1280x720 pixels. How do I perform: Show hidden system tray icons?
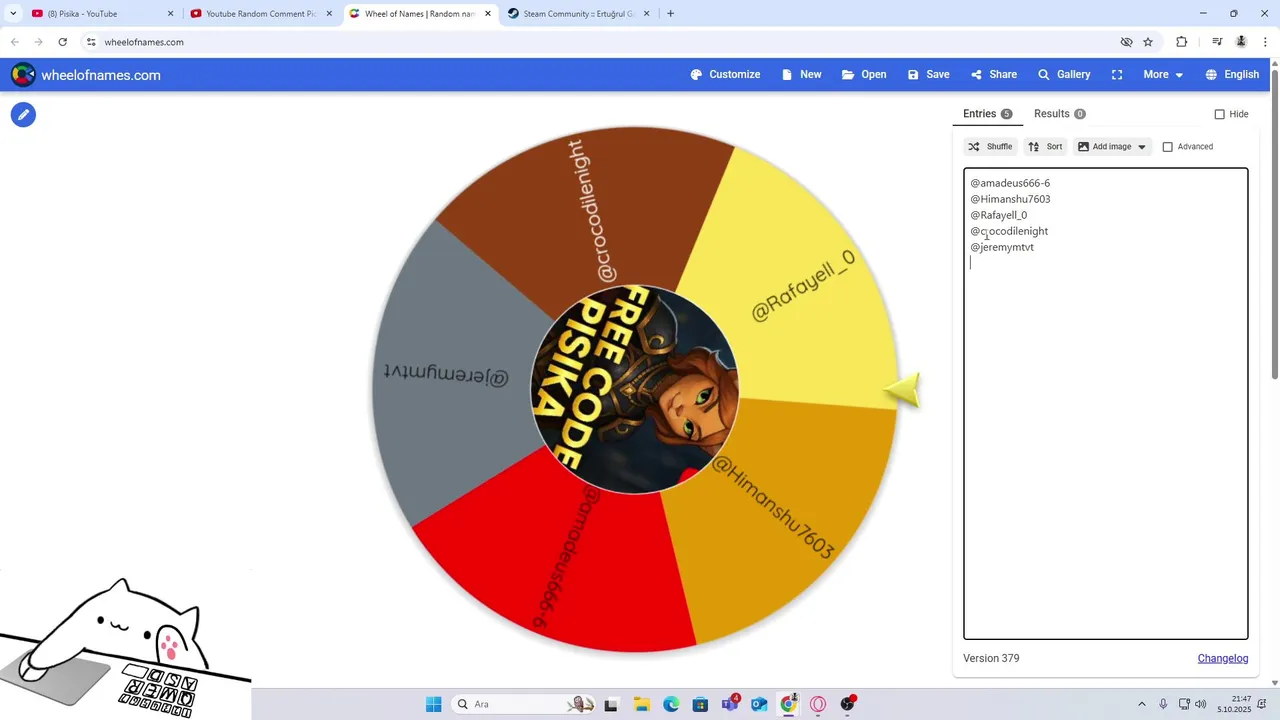tap(1142, 704)
